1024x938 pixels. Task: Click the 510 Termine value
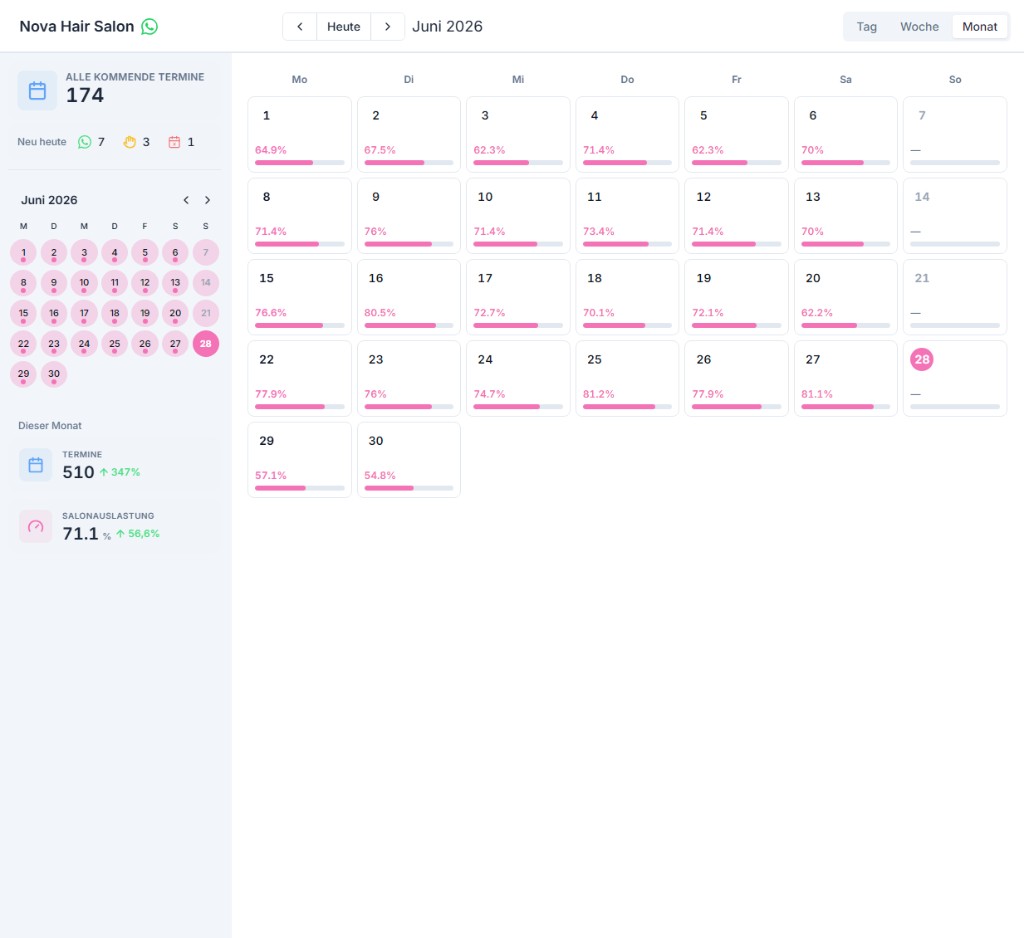pyautogui.click(x=78, y=472)
